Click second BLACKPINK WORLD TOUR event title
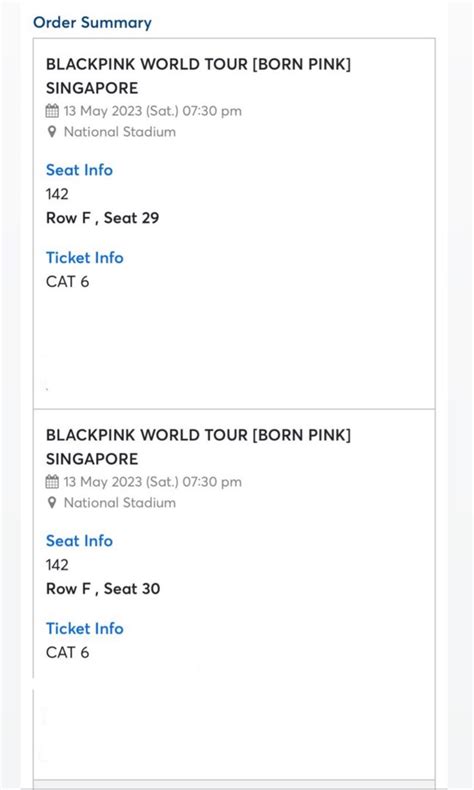The height and width of the screenshot is (790, 474). click(x=198, y=447)
